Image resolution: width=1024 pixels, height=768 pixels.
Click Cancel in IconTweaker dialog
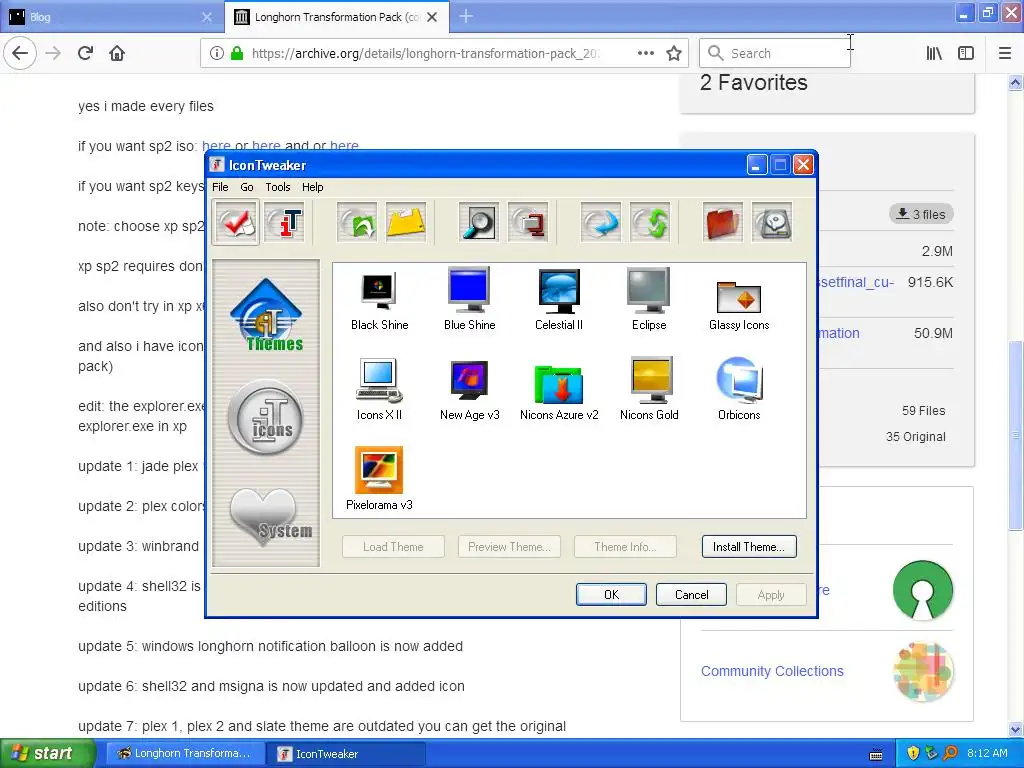[x=691, y=594]
